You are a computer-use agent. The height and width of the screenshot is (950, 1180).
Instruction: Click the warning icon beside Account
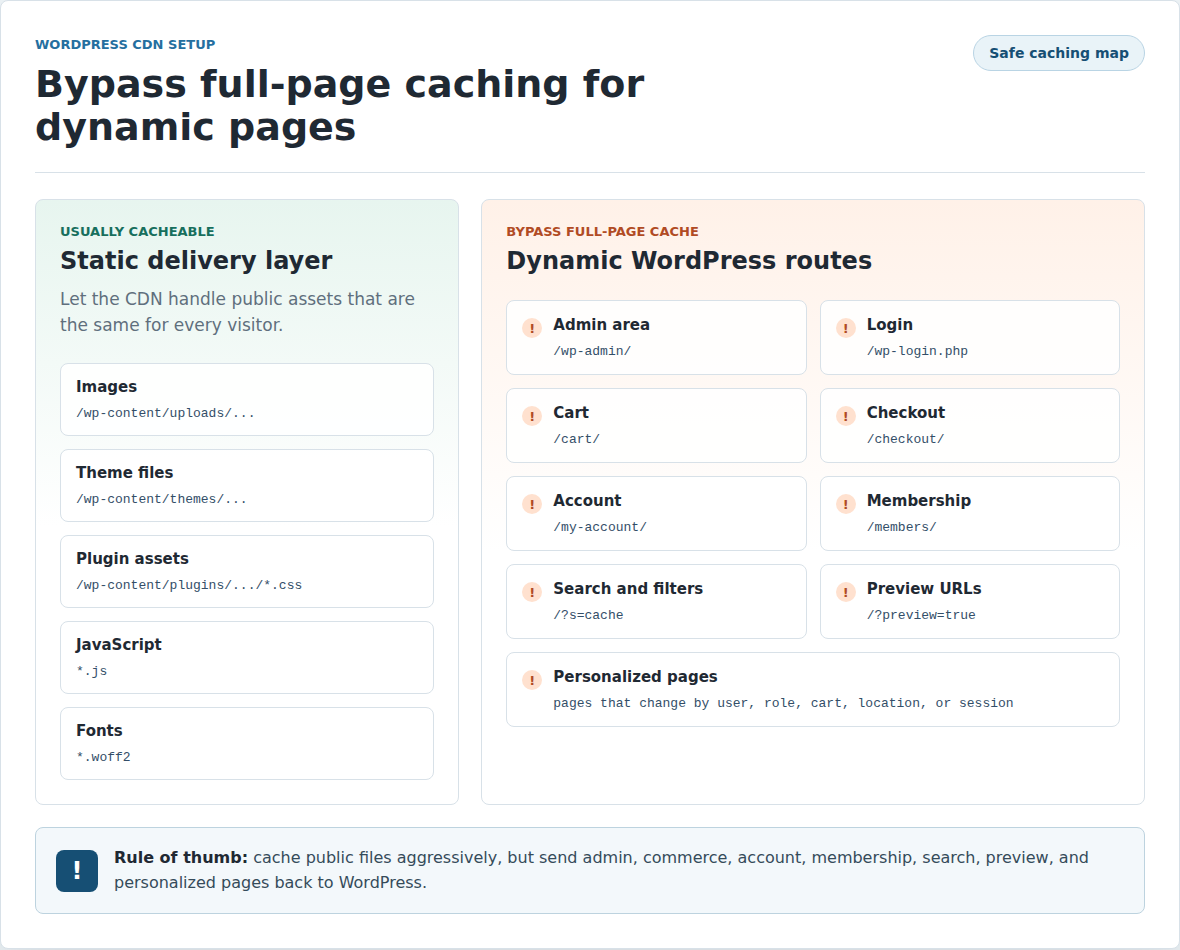pos(532,504)
